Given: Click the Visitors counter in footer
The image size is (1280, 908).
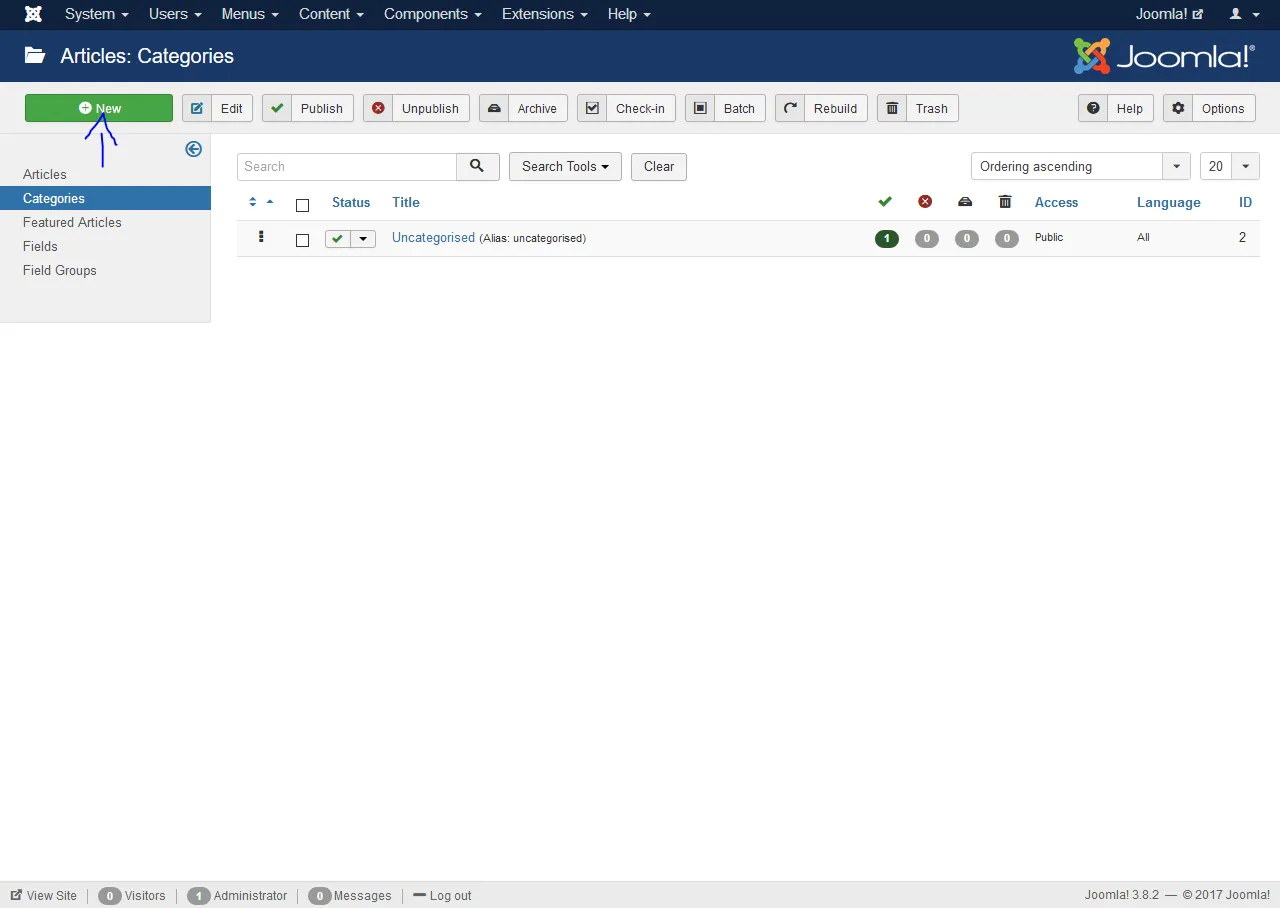Looking at the screenshot, I should 132,895.
